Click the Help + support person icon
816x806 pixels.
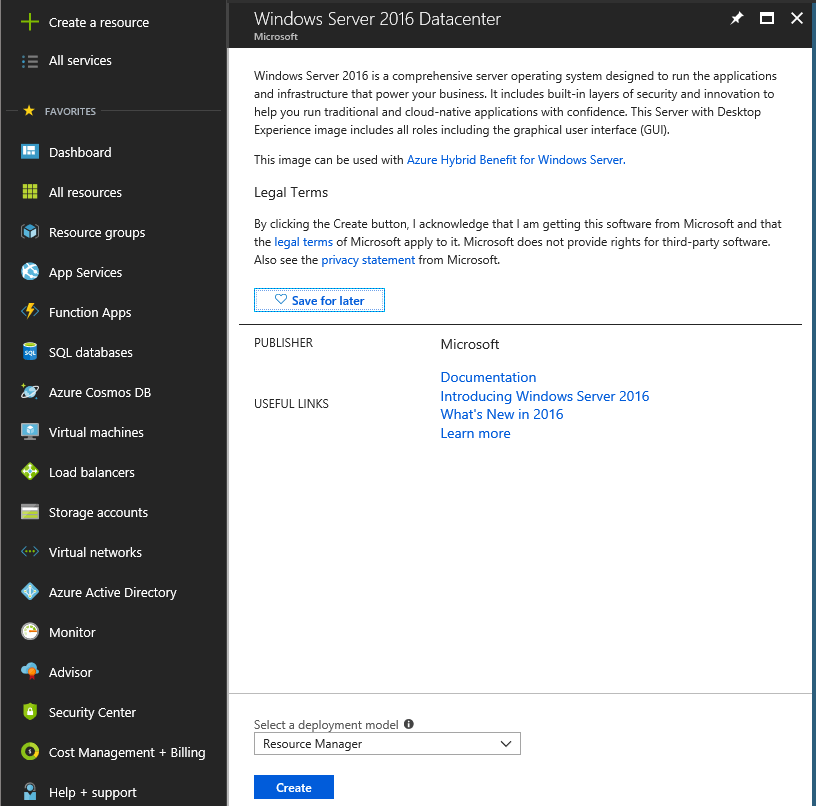point(30,791)
